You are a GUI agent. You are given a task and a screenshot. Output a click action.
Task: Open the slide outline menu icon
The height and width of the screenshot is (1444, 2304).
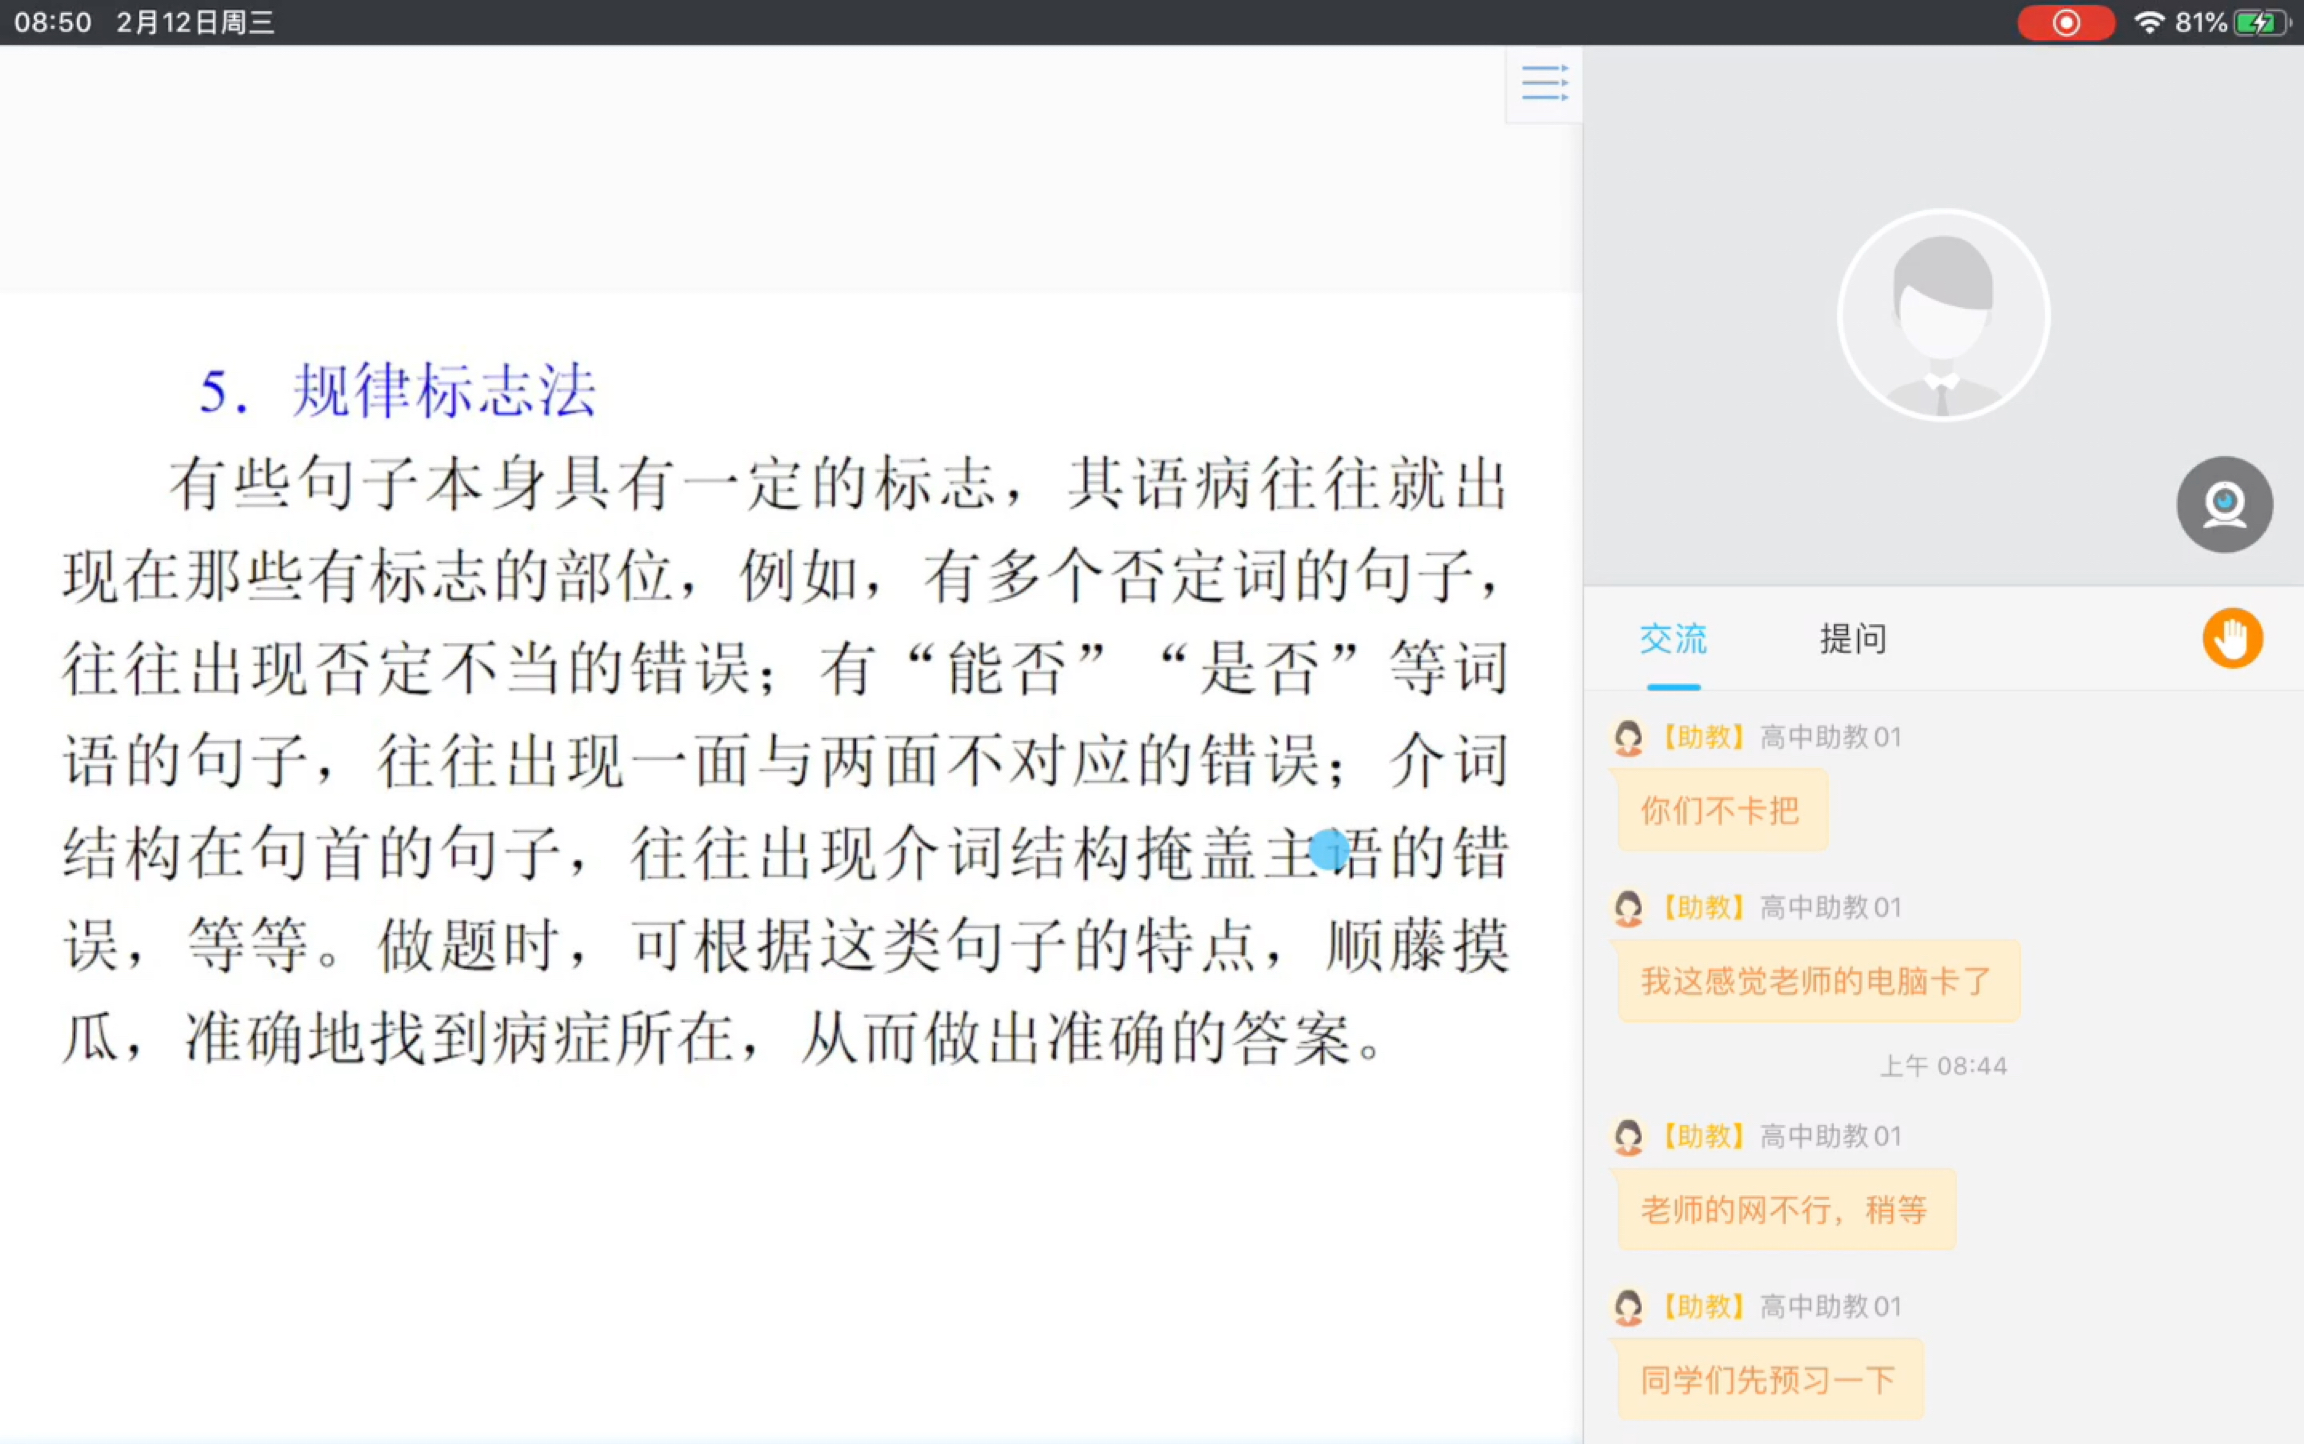(x=1544, y=83)
